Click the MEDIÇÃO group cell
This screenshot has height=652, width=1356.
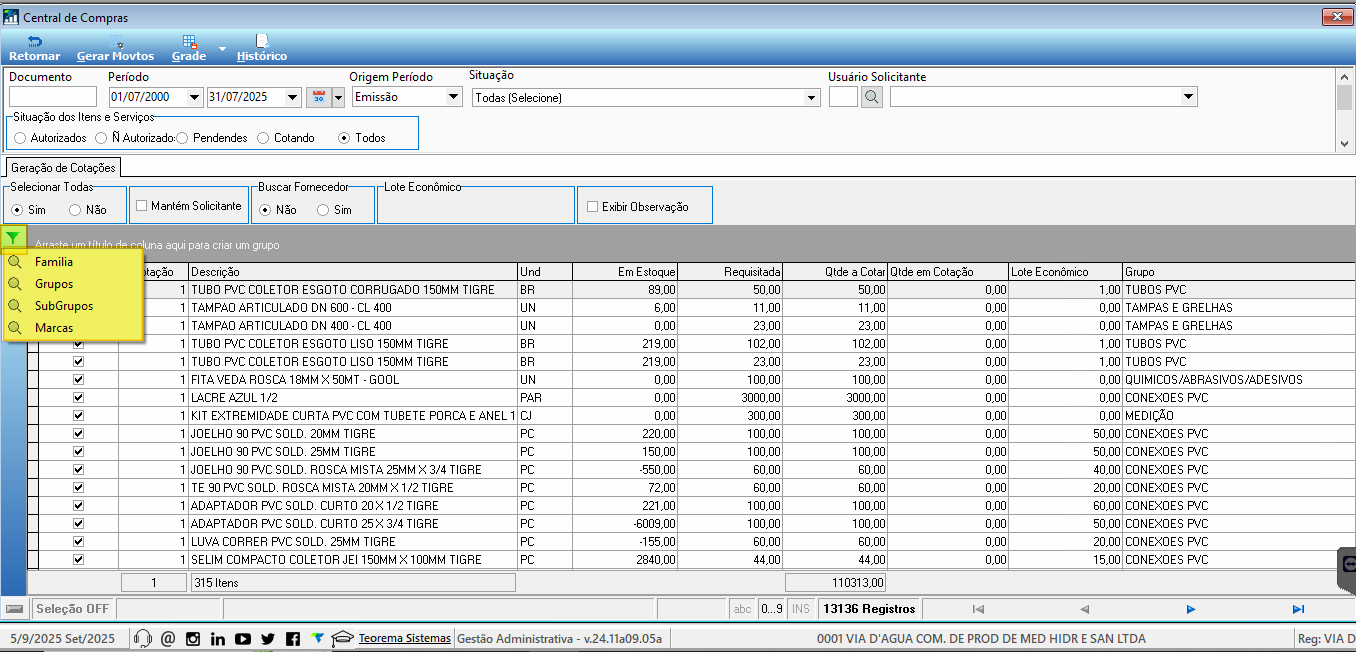(1239, 416)
